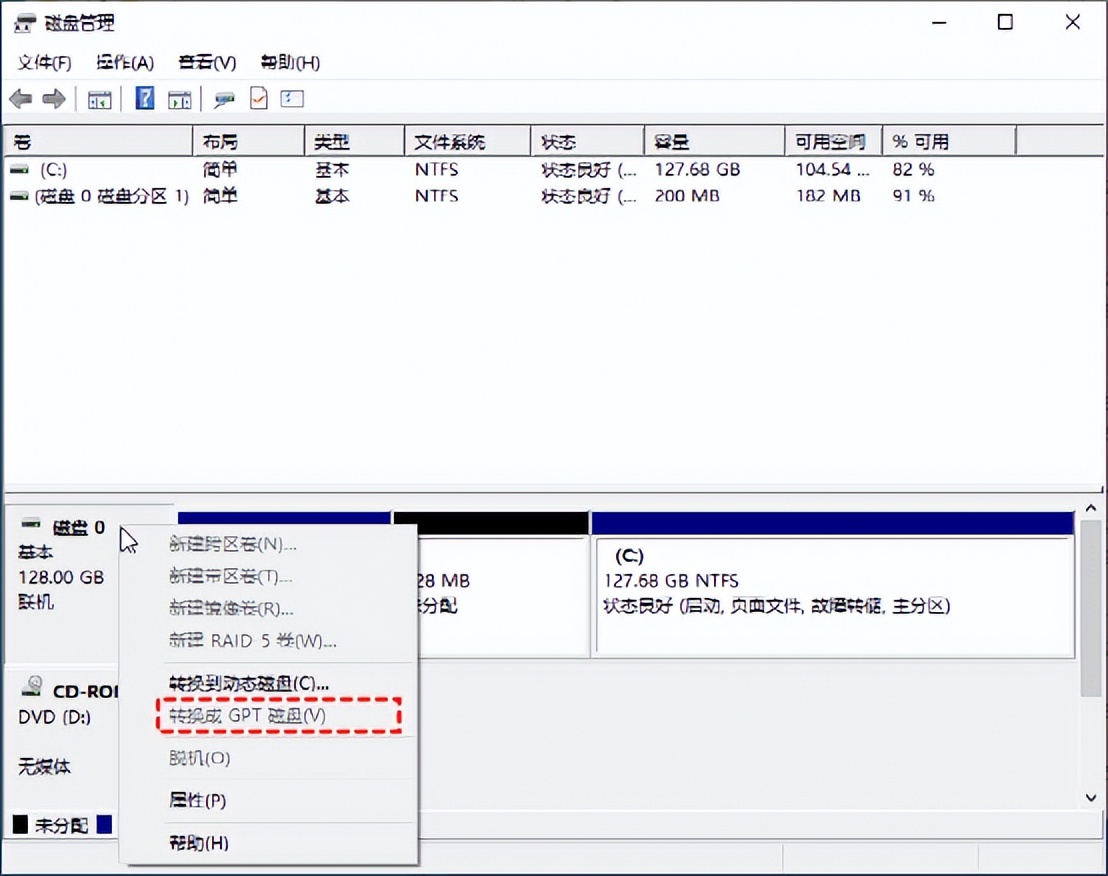Open the 文件(F) menu
Screen dimensions: 1108x876
[43, 62]
